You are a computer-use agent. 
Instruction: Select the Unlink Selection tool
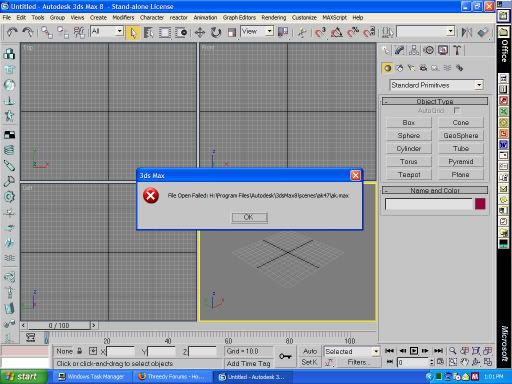pos(63,32)
